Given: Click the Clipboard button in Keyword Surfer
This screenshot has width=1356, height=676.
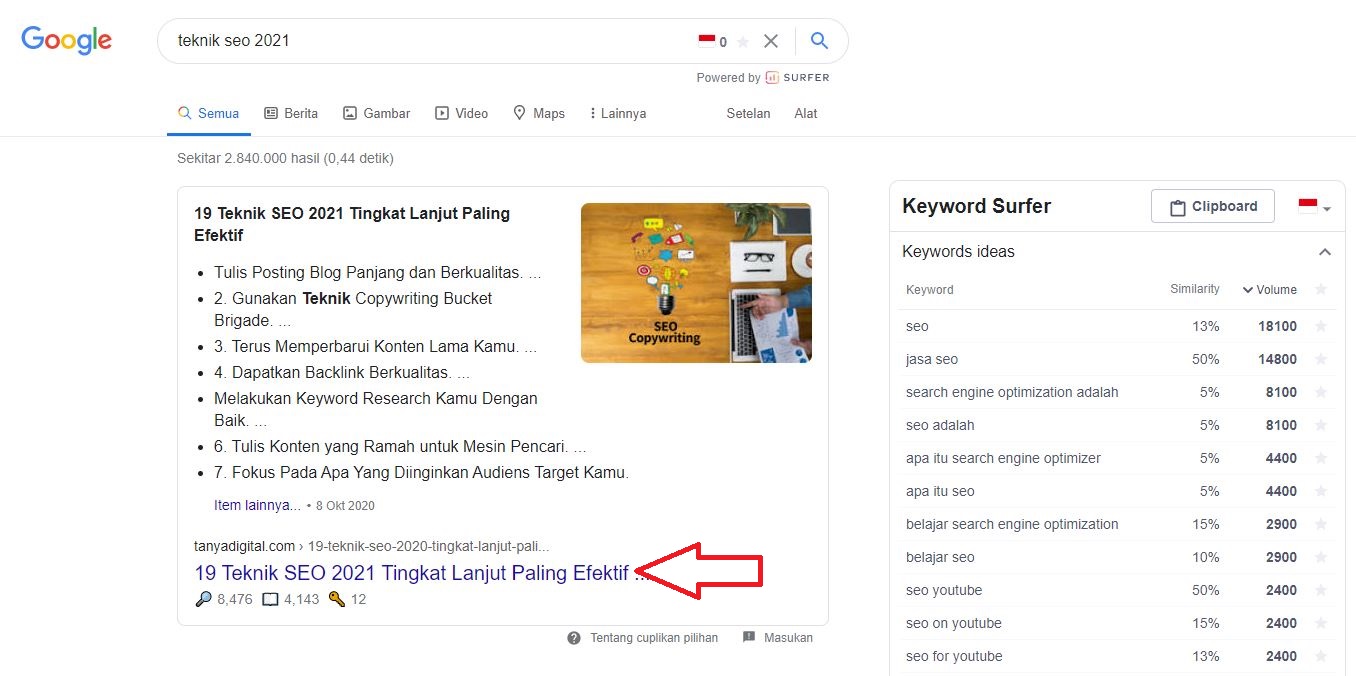Looking at the screenshot, I should tap(1213, 206).
